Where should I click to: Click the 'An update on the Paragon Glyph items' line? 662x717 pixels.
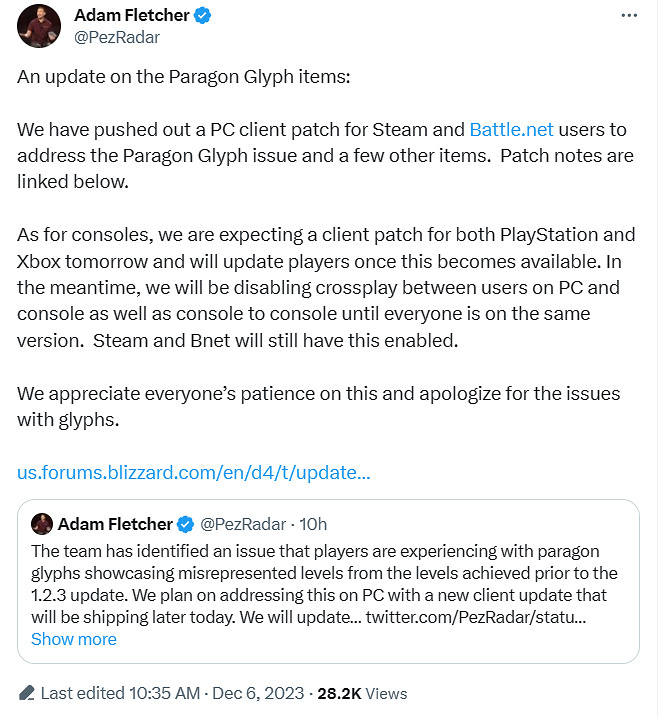(x=184, y=77)
